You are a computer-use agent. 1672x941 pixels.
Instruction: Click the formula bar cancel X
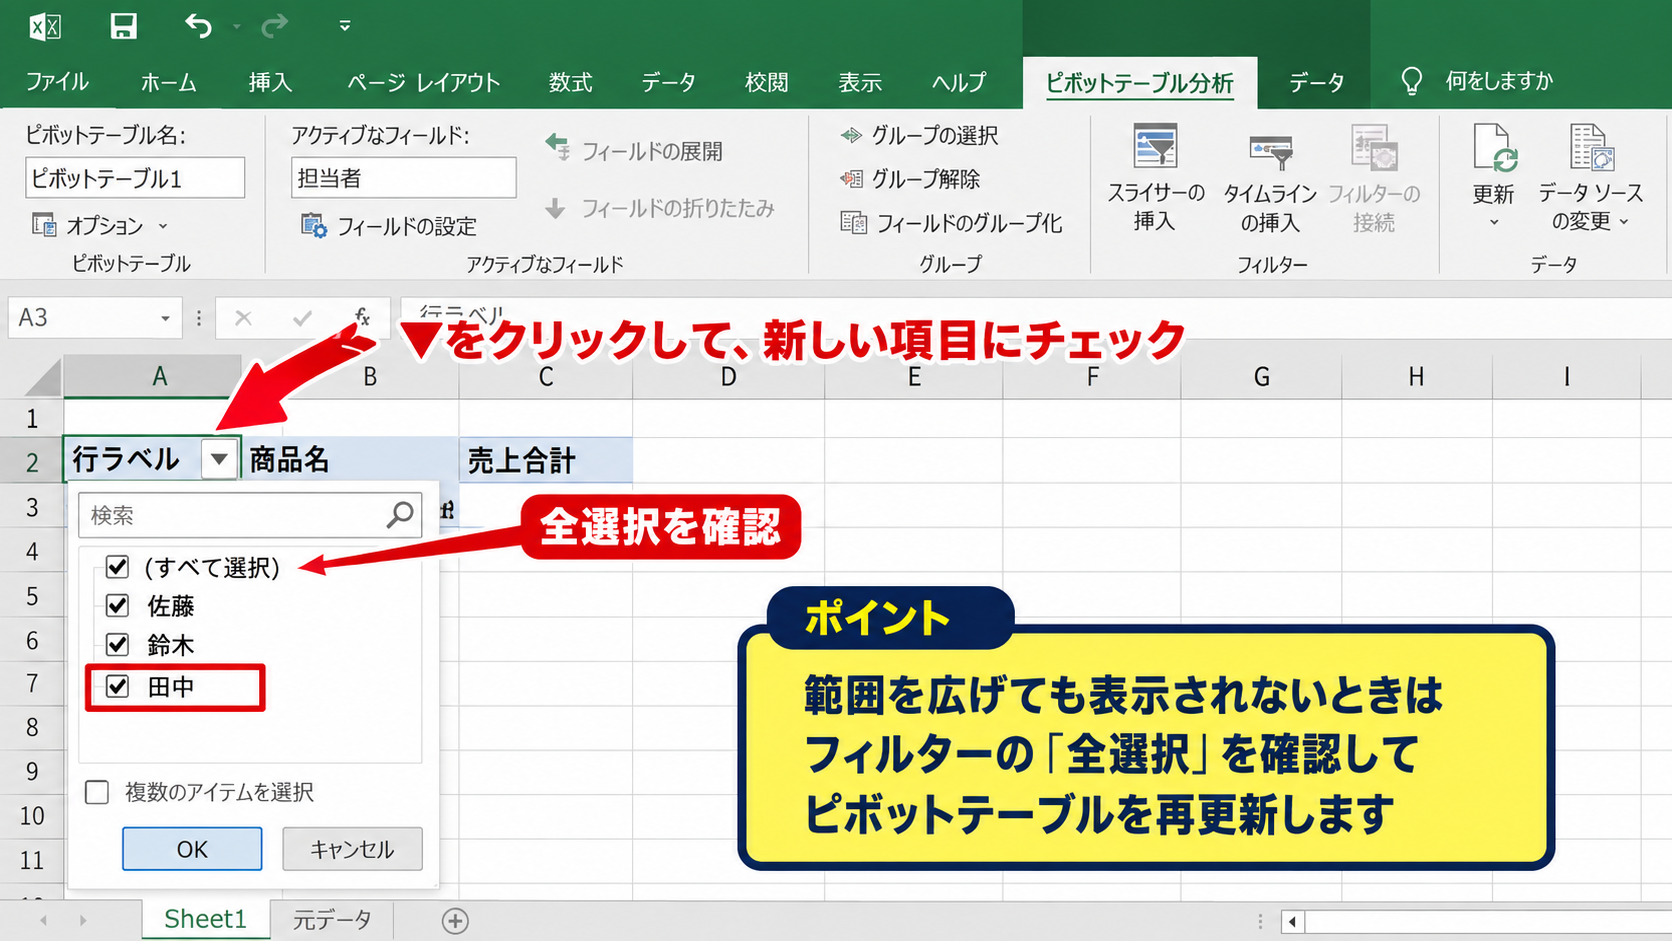(243, 318)
